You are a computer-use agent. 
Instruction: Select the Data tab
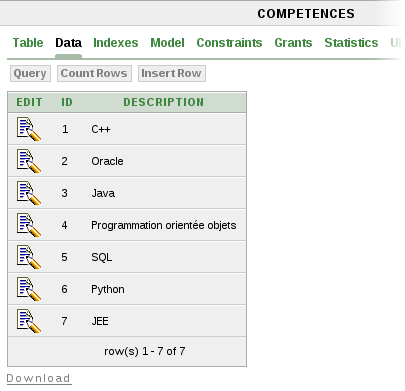[x=68, y=43]
